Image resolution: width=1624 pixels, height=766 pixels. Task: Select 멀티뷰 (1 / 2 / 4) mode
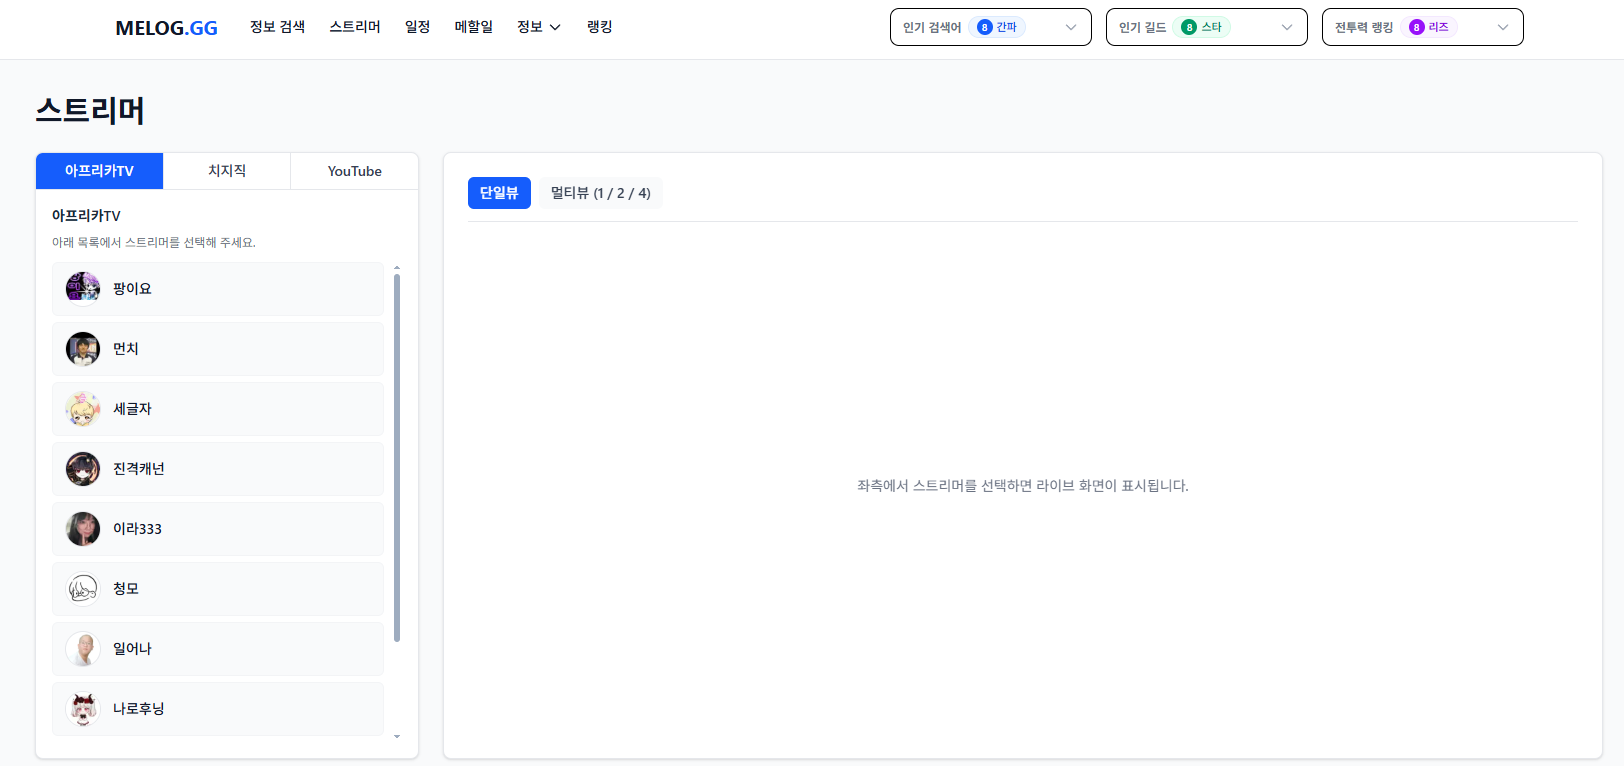pos(600,193)
